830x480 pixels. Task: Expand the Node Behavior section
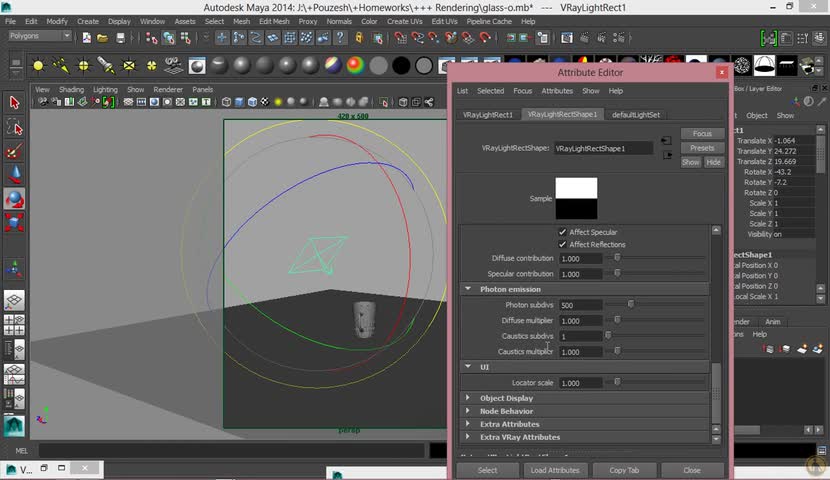468,411
